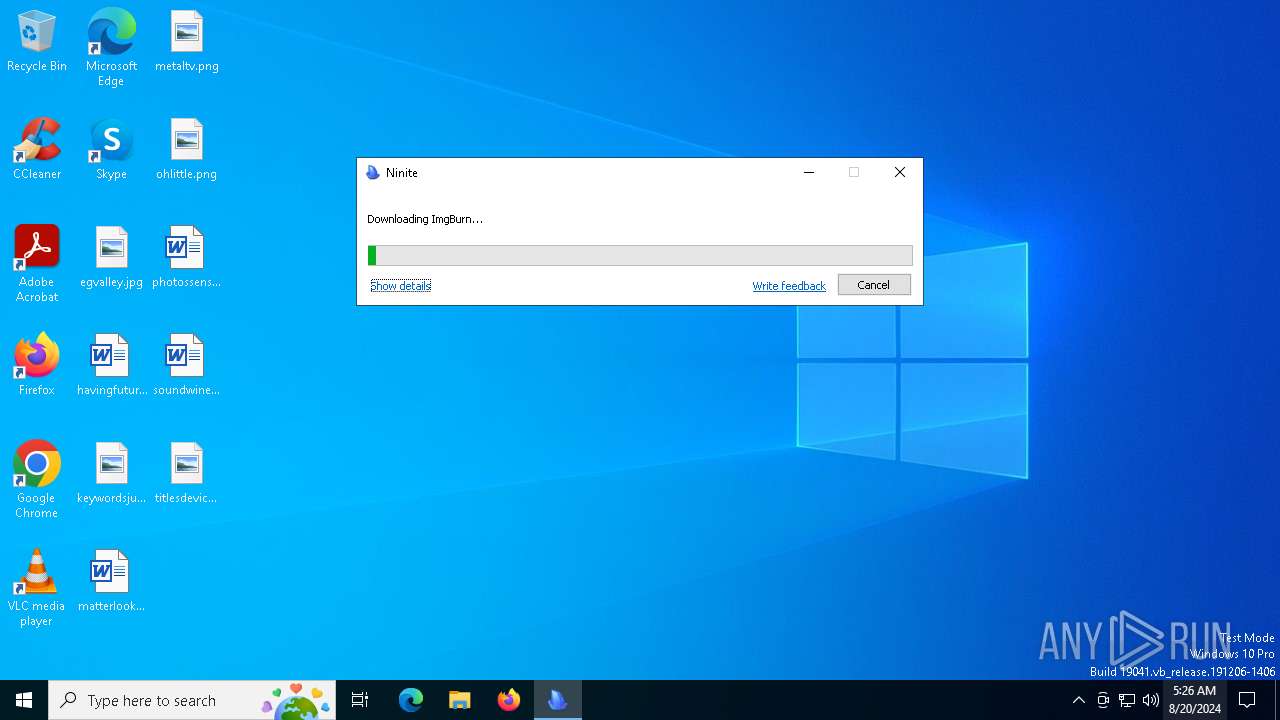Open the Skype desktop shortcut

(111, 150)
